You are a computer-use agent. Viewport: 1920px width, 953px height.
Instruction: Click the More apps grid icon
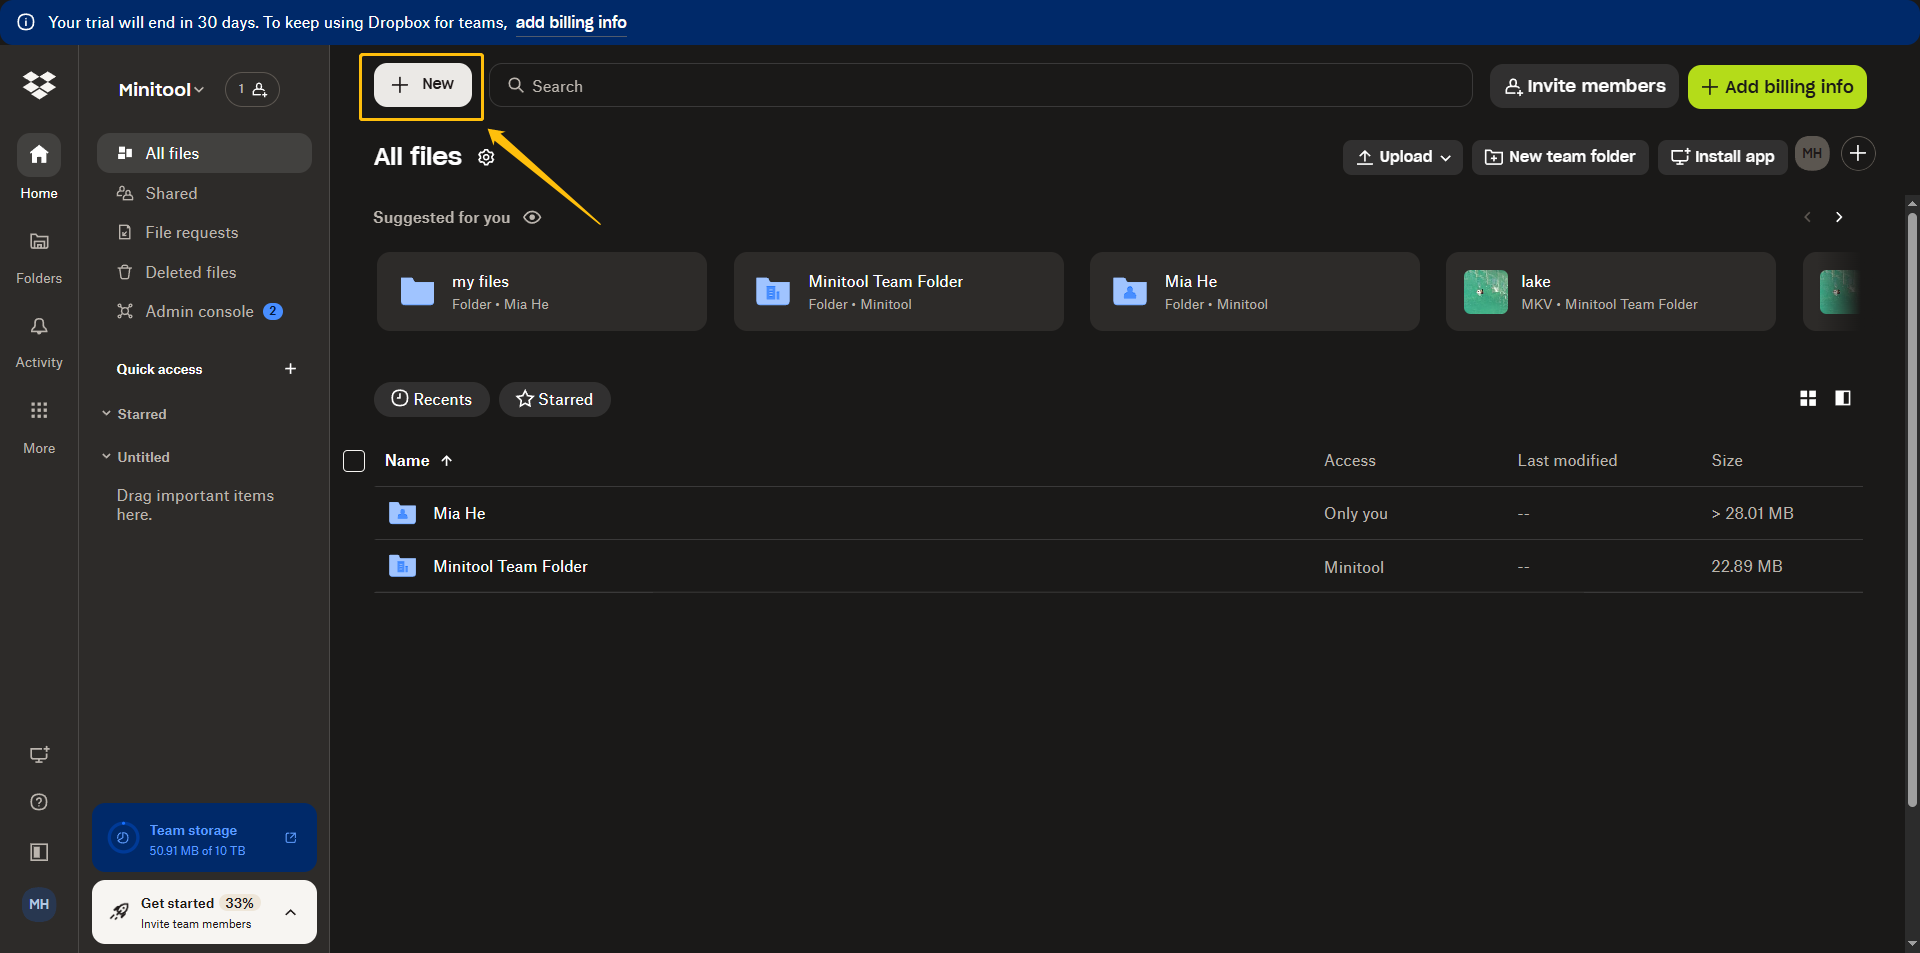38,410
